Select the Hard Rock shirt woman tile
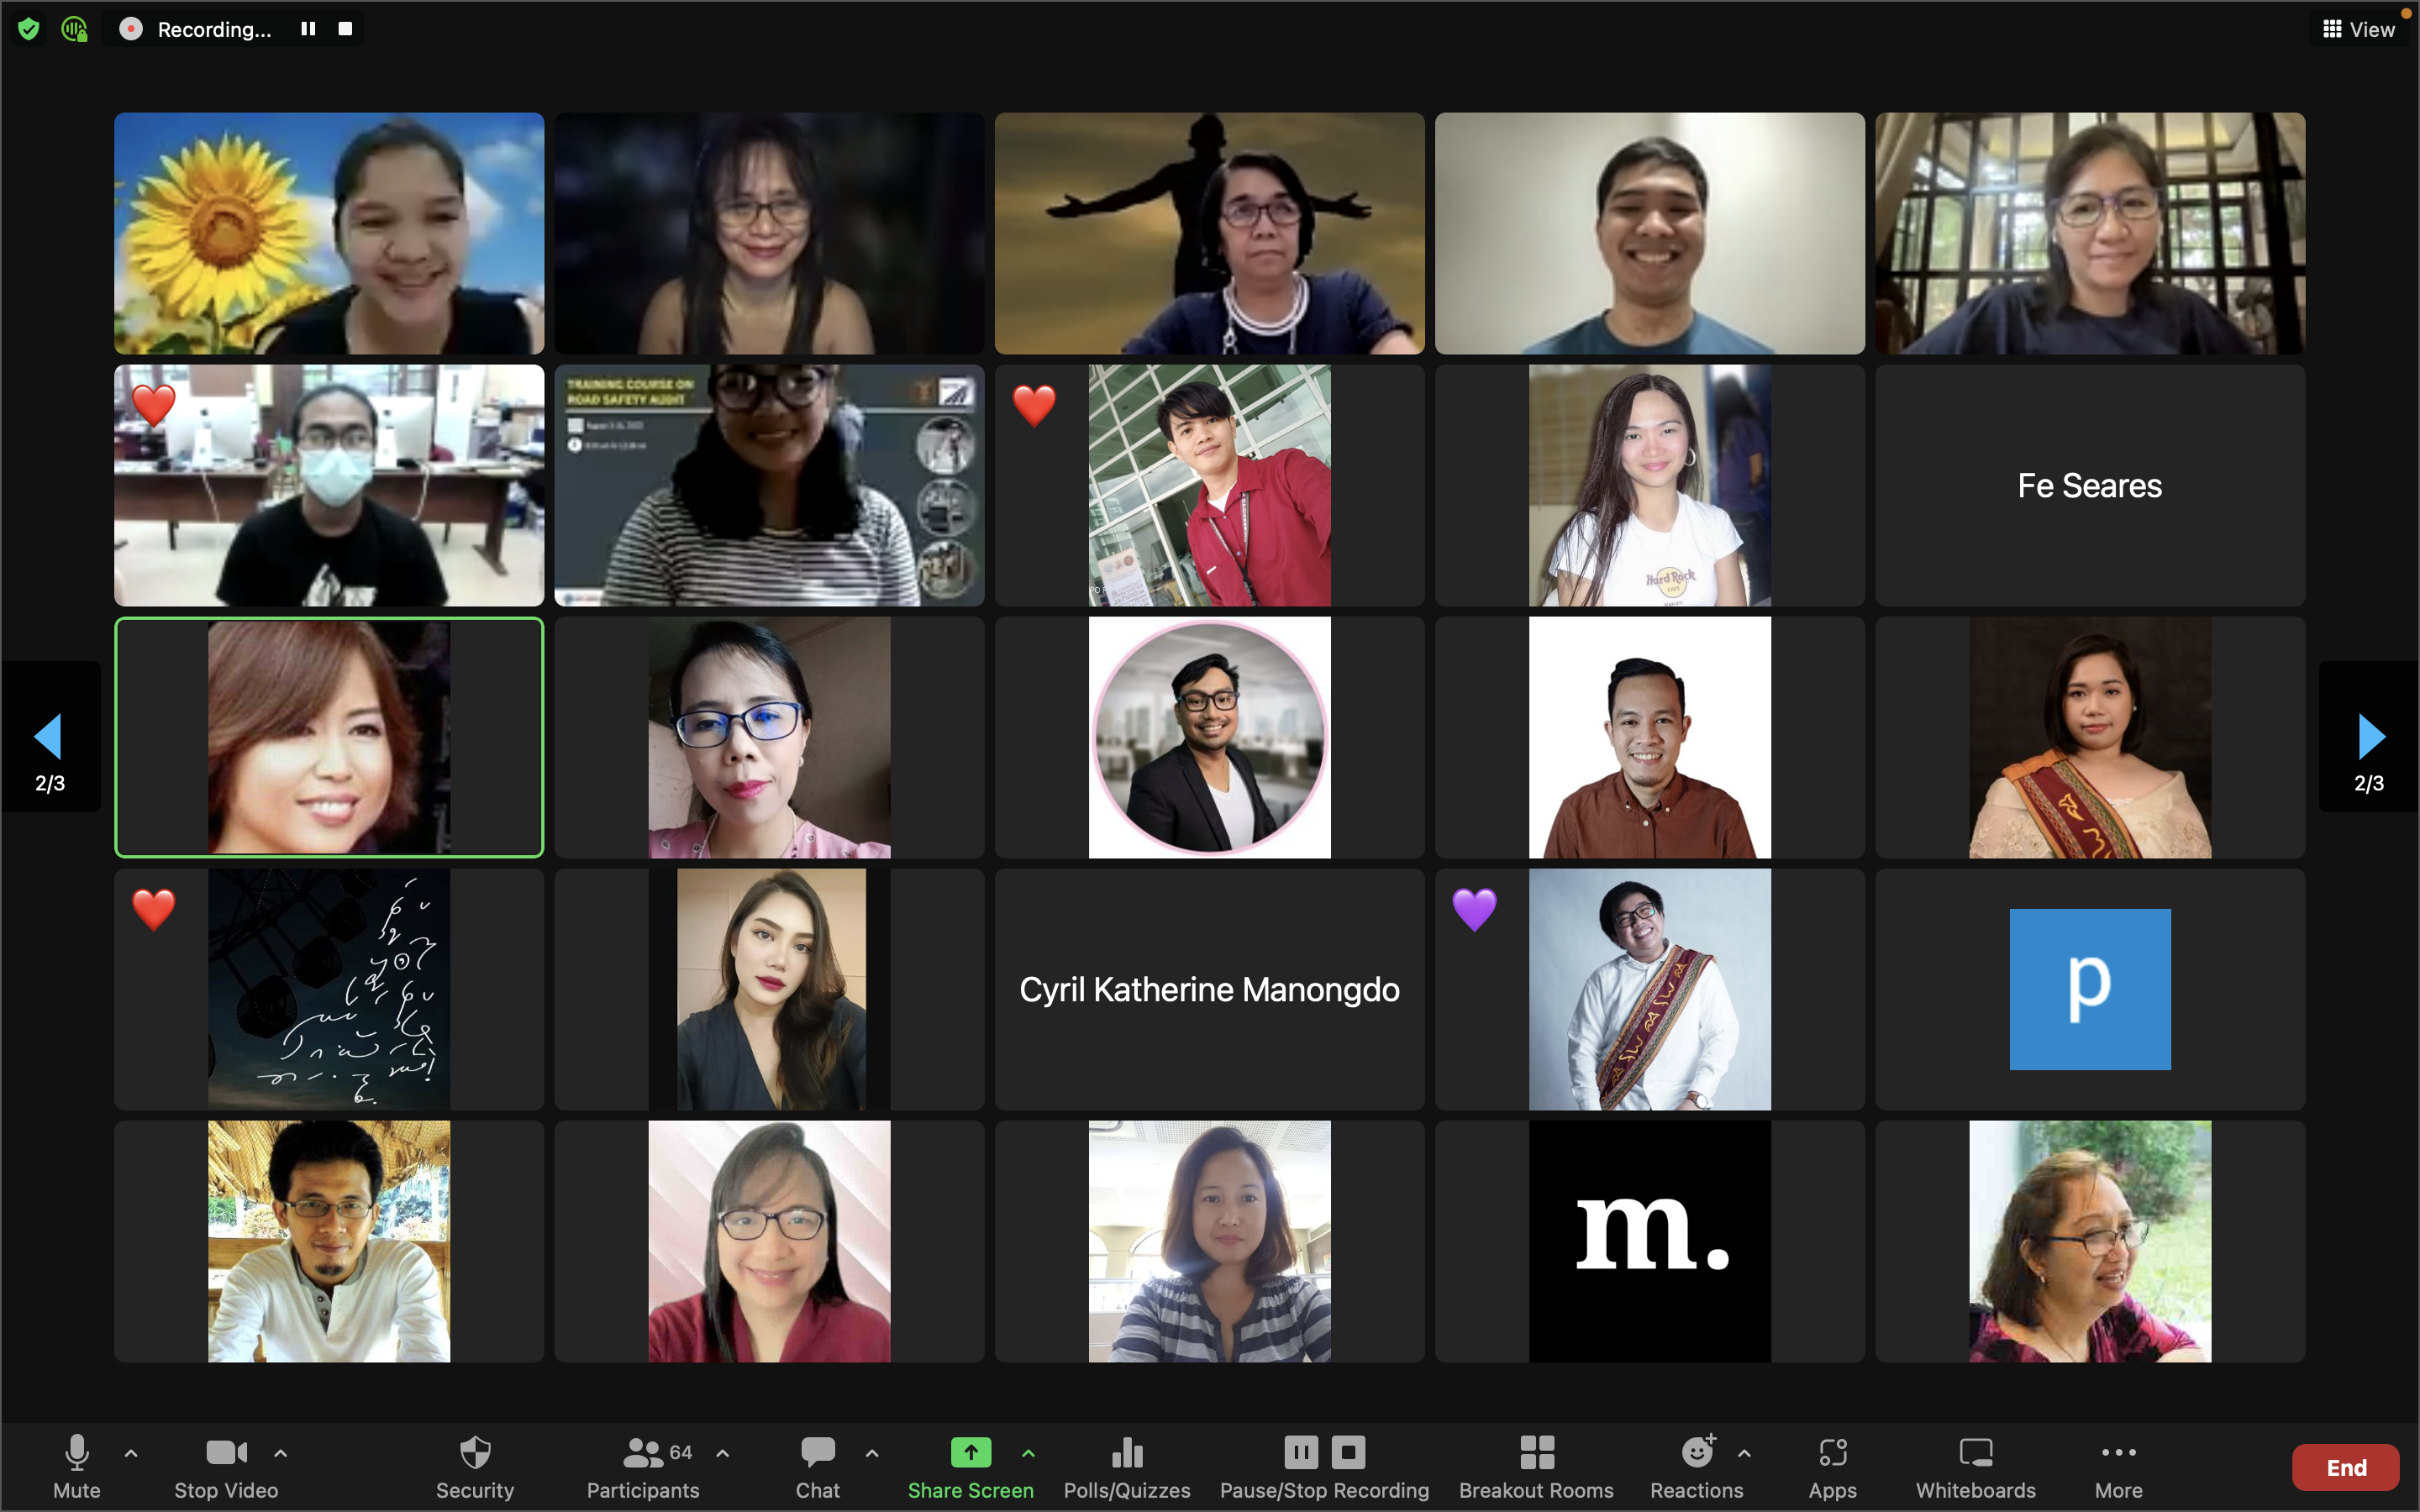Screen dimensions: 2420x1512 [x=1650, y=485]
